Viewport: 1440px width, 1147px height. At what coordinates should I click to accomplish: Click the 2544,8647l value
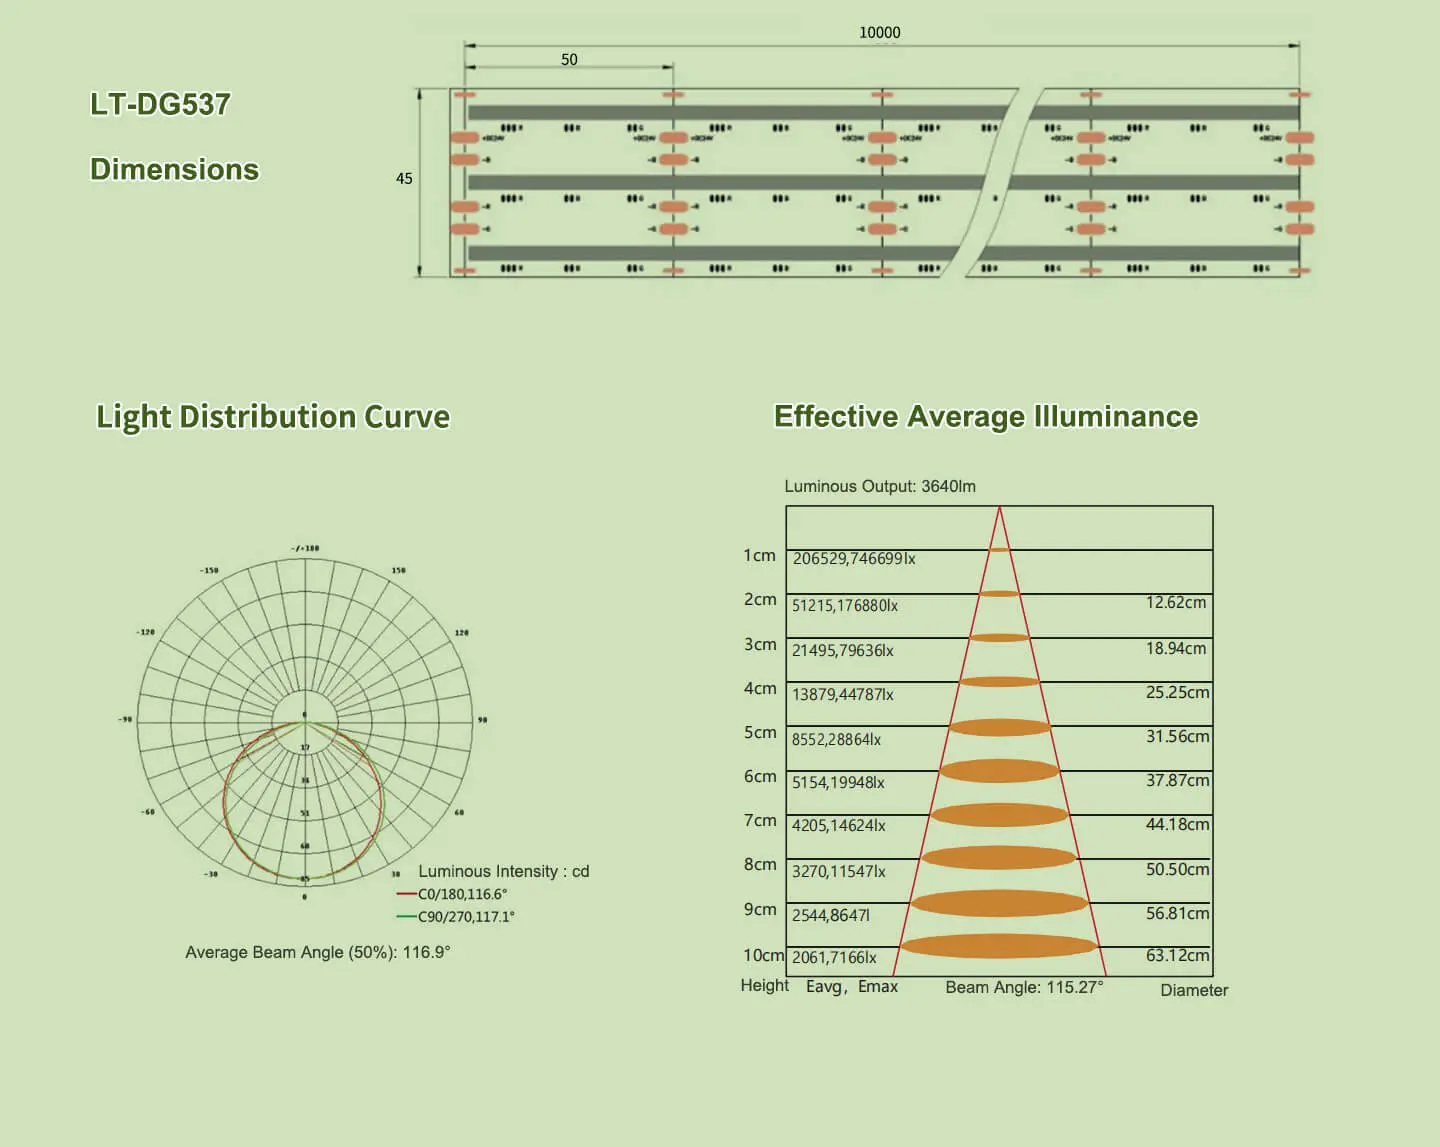click(x=831, y=915)
